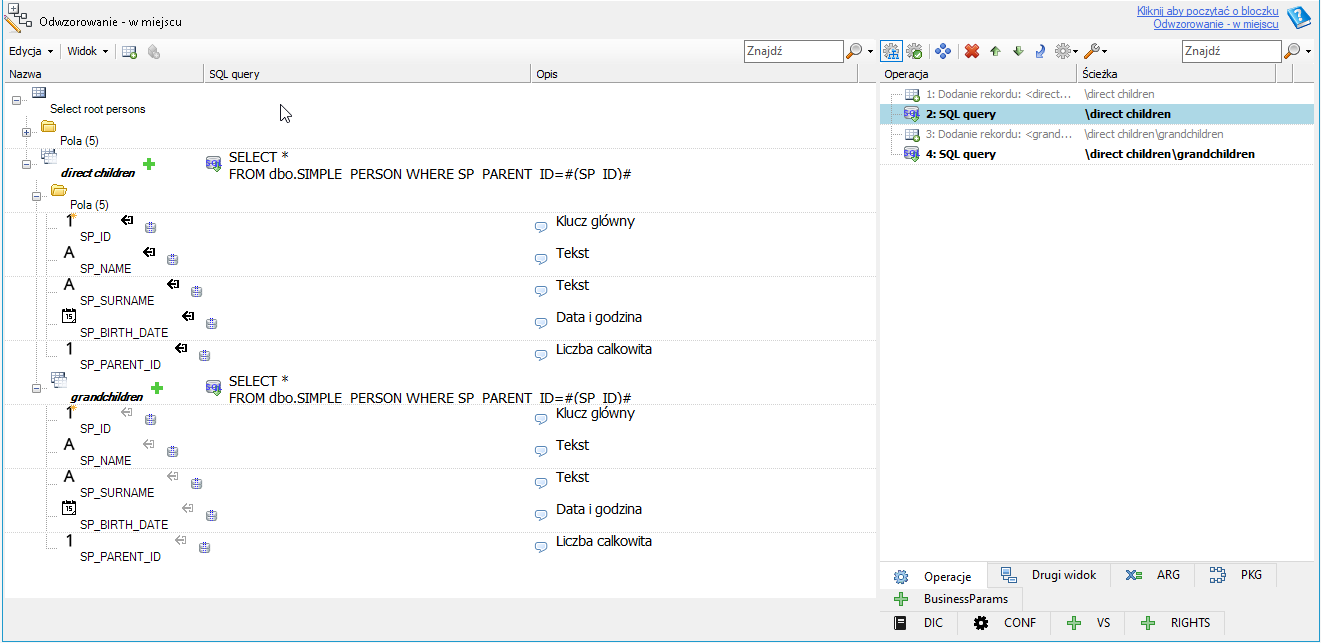Open the wrench tools dropdown
Screen dimensions: 1321x643
pyautogui.click(x=1095, y=51)
